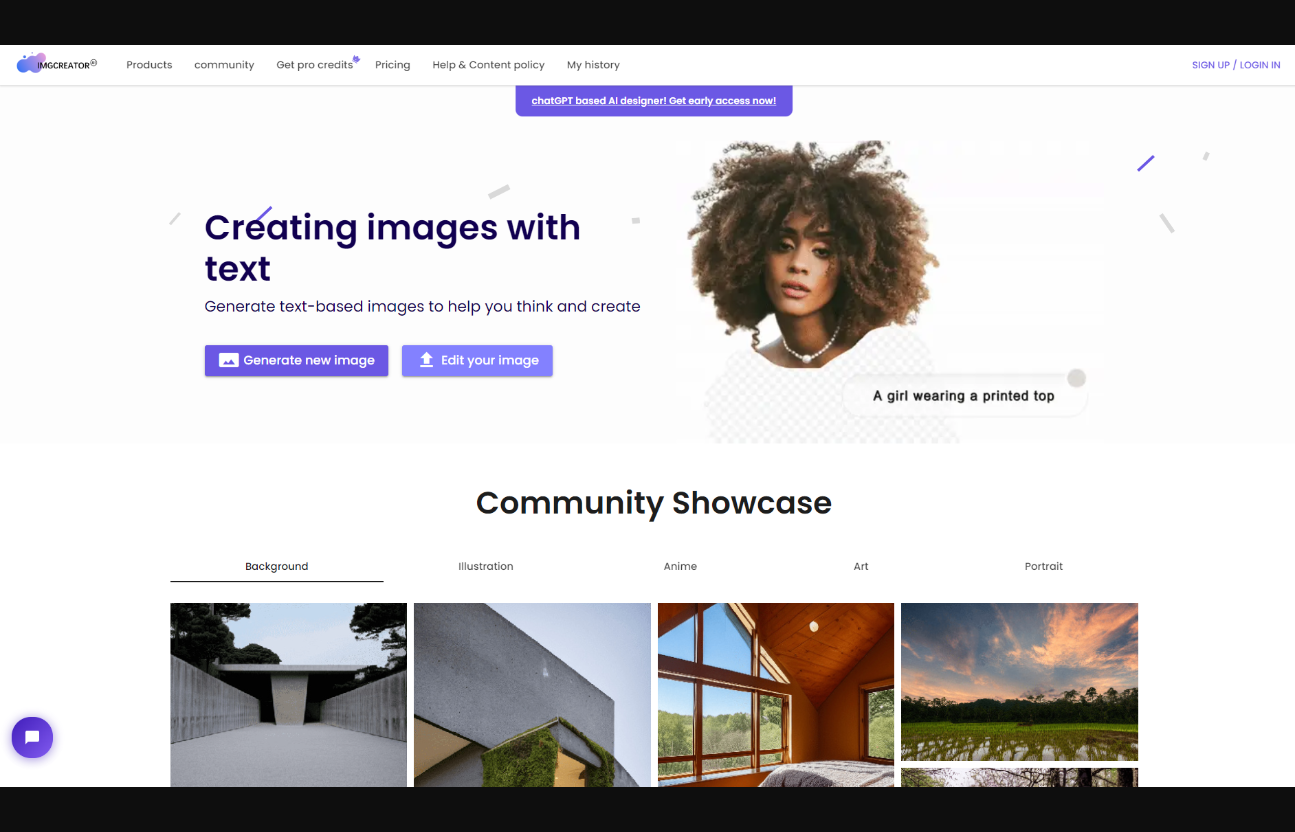Screen dimensions: 1295x832
Task: Switch to the Anime tab
Action: pos(680,567)
